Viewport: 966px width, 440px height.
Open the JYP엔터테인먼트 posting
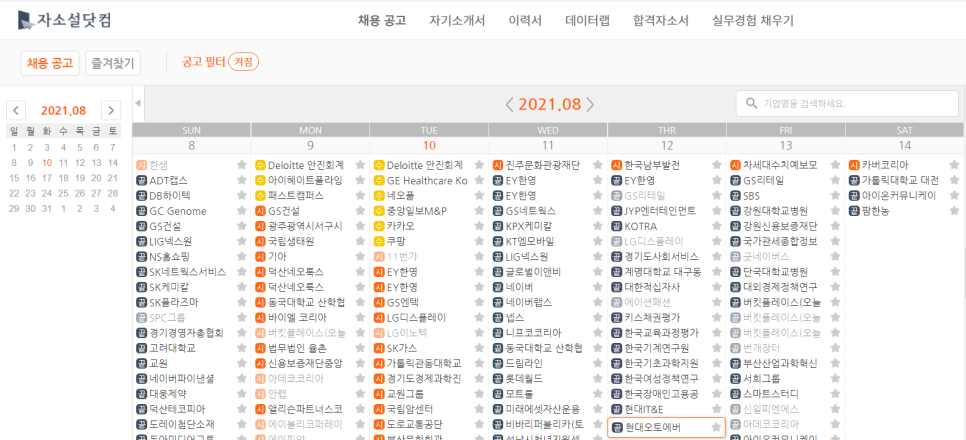point(660,211)
